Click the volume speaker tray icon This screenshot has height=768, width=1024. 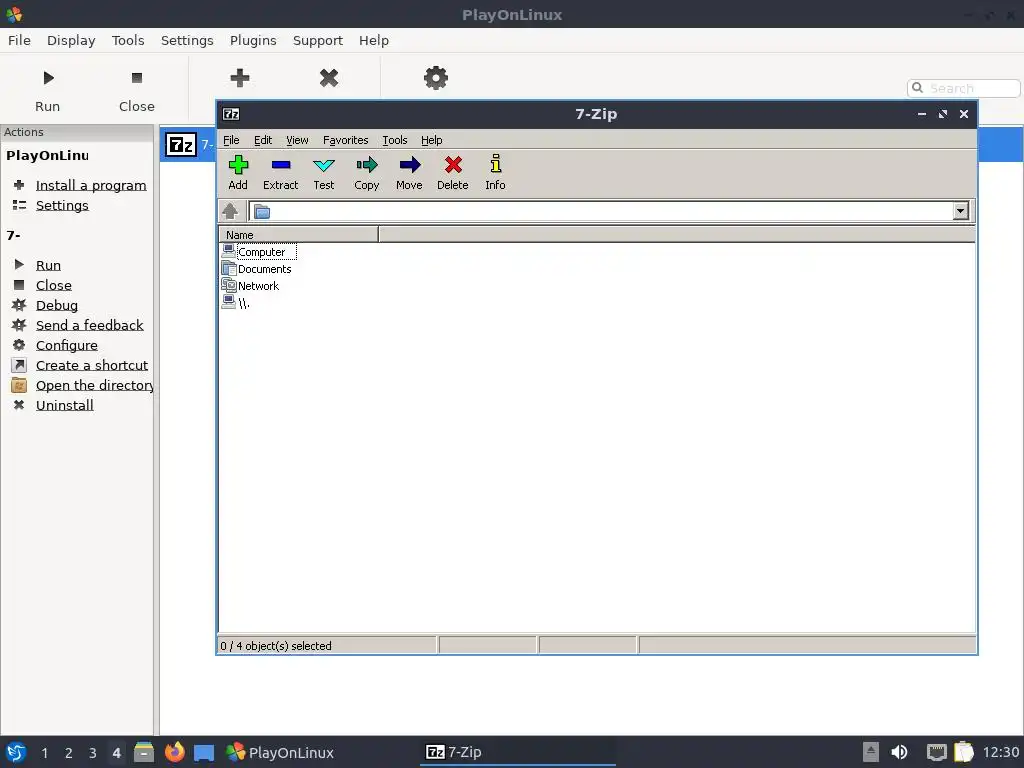coord(899,752)
